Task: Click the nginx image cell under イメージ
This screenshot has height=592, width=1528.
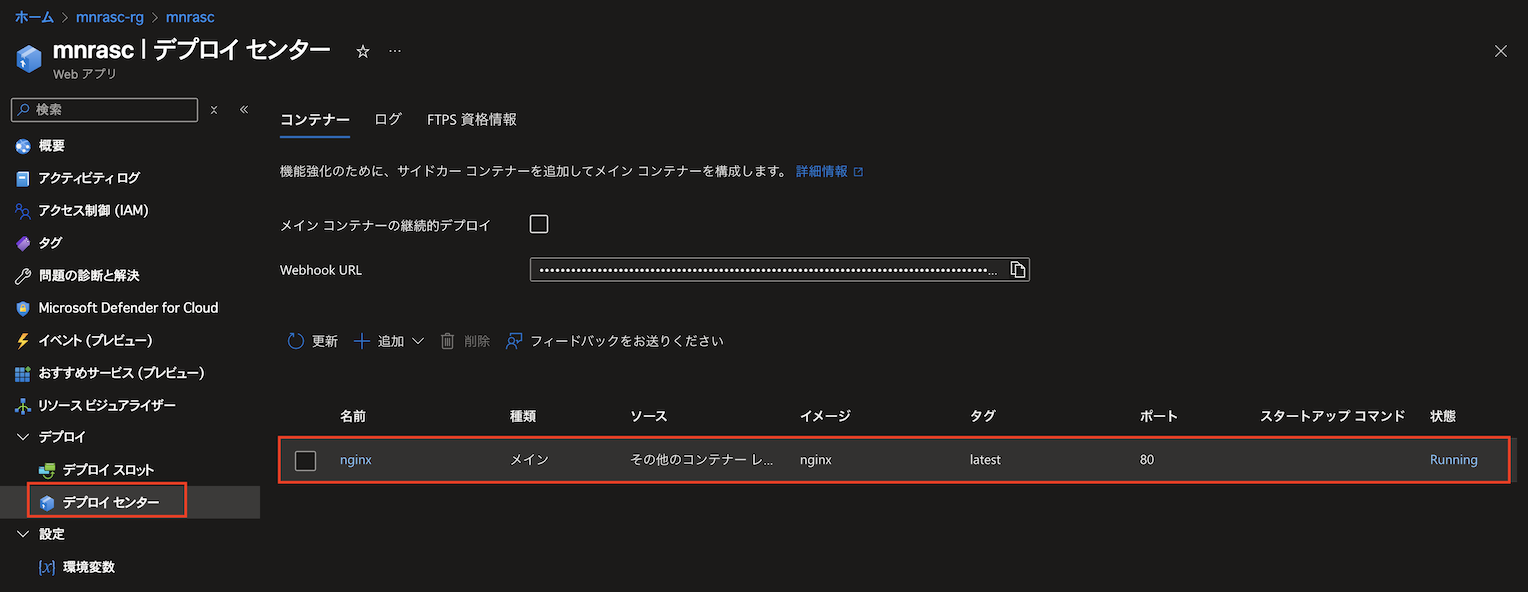Action: [816, 460]
